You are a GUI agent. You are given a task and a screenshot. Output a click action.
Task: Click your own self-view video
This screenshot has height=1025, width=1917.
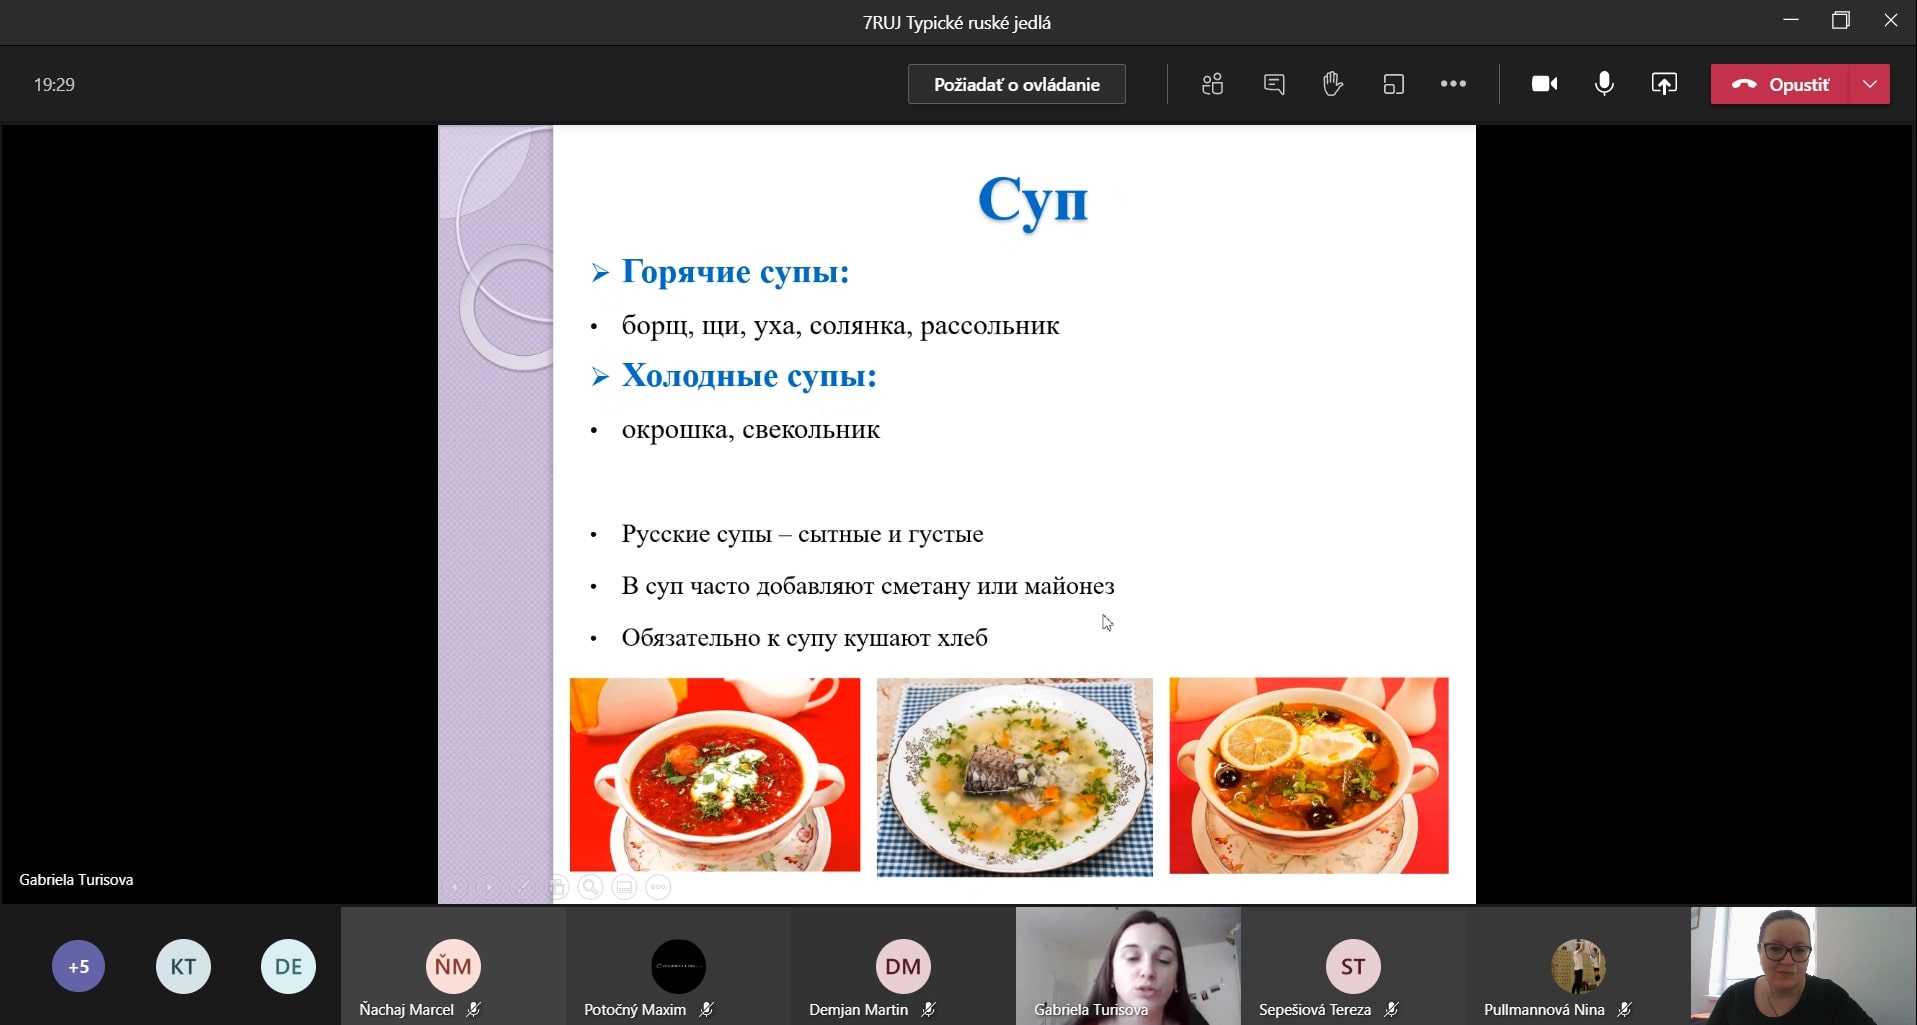tap(1803, 966)
